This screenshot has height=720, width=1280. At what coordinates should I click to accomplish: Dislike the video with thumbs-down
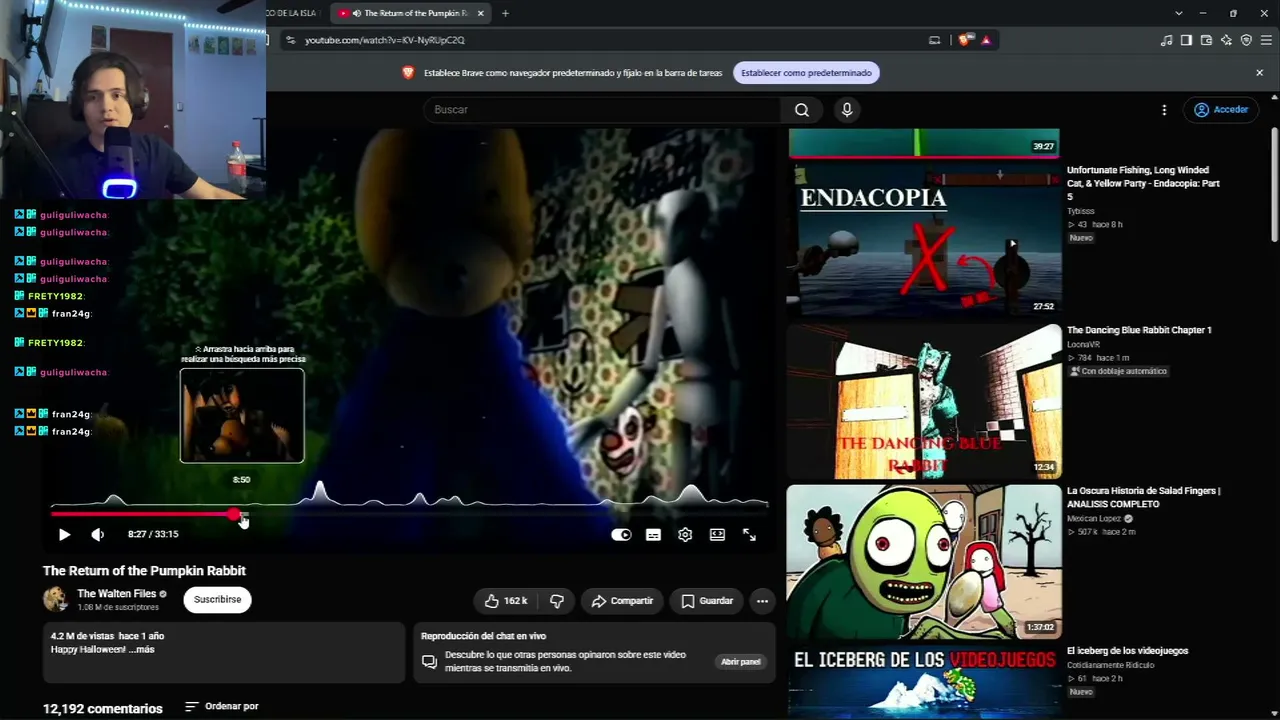(x=557, y=601)
